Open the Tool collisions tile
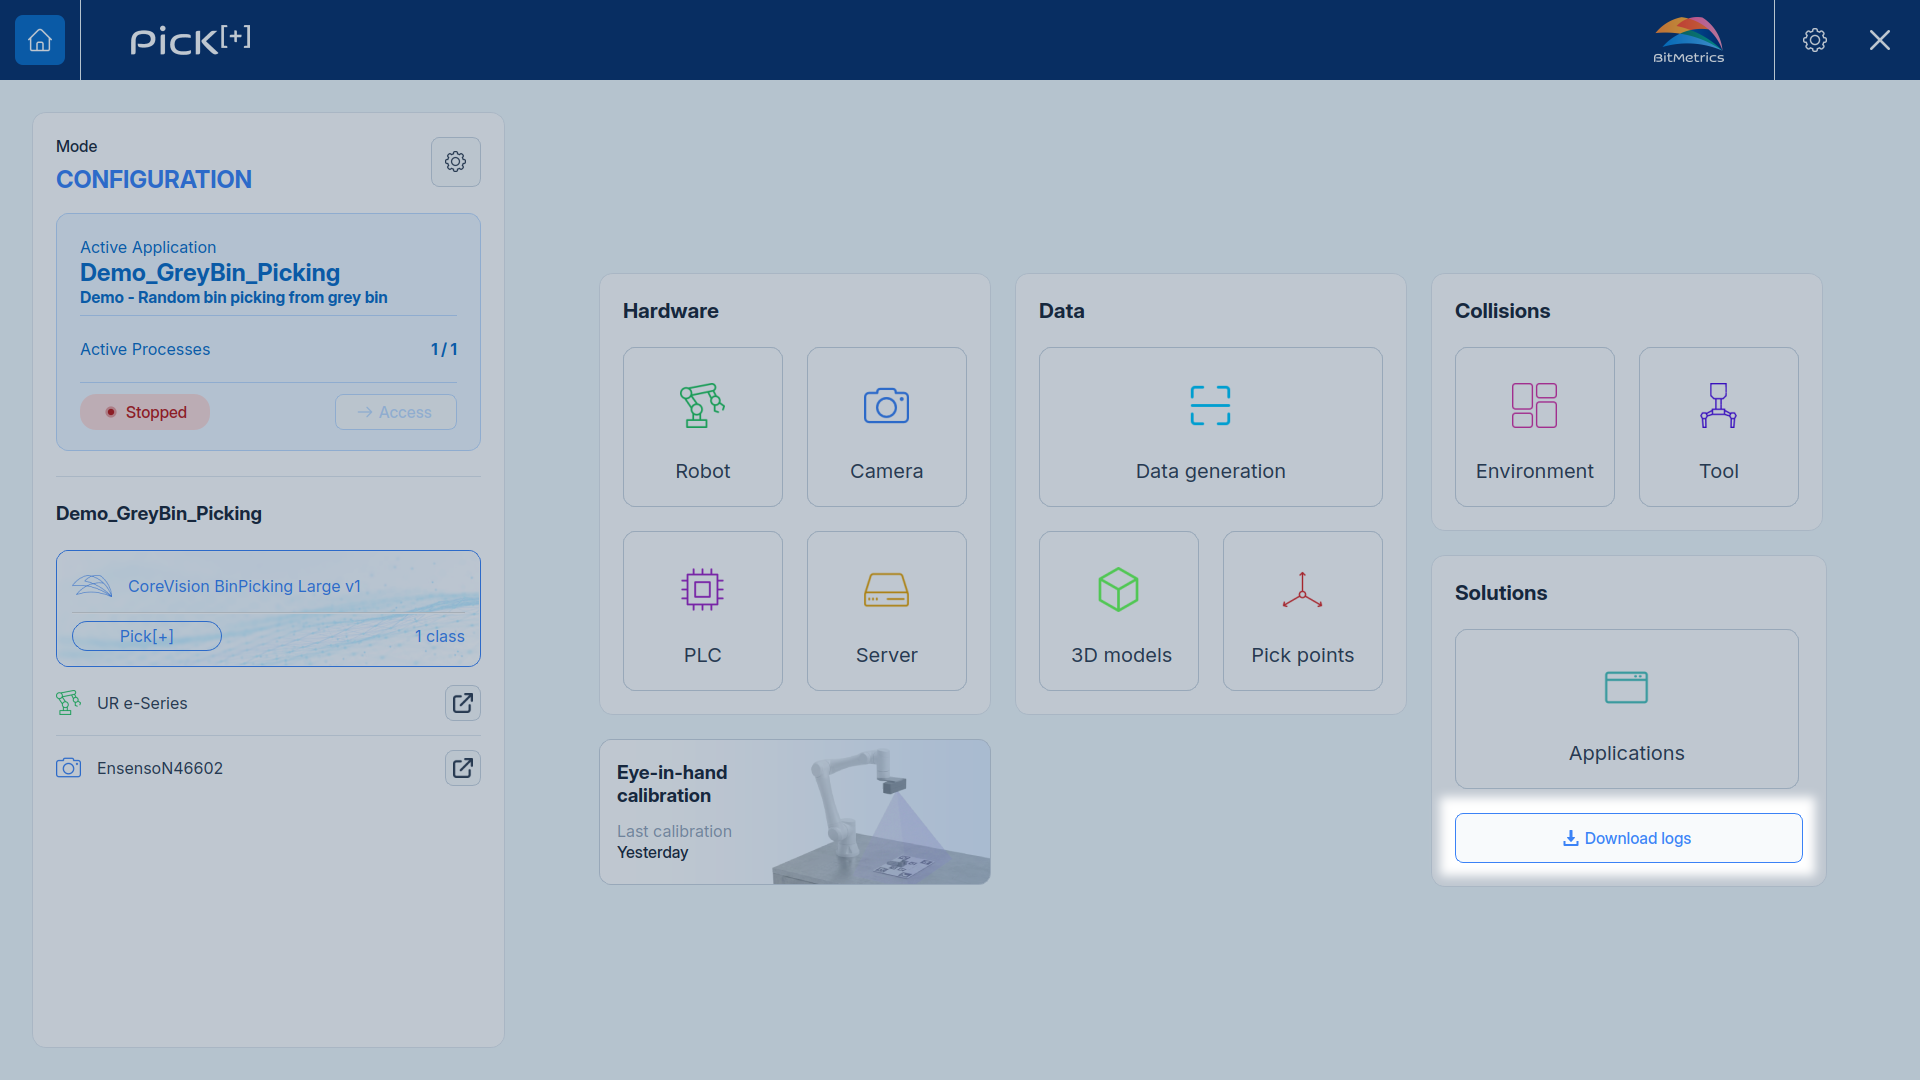 1718,427
